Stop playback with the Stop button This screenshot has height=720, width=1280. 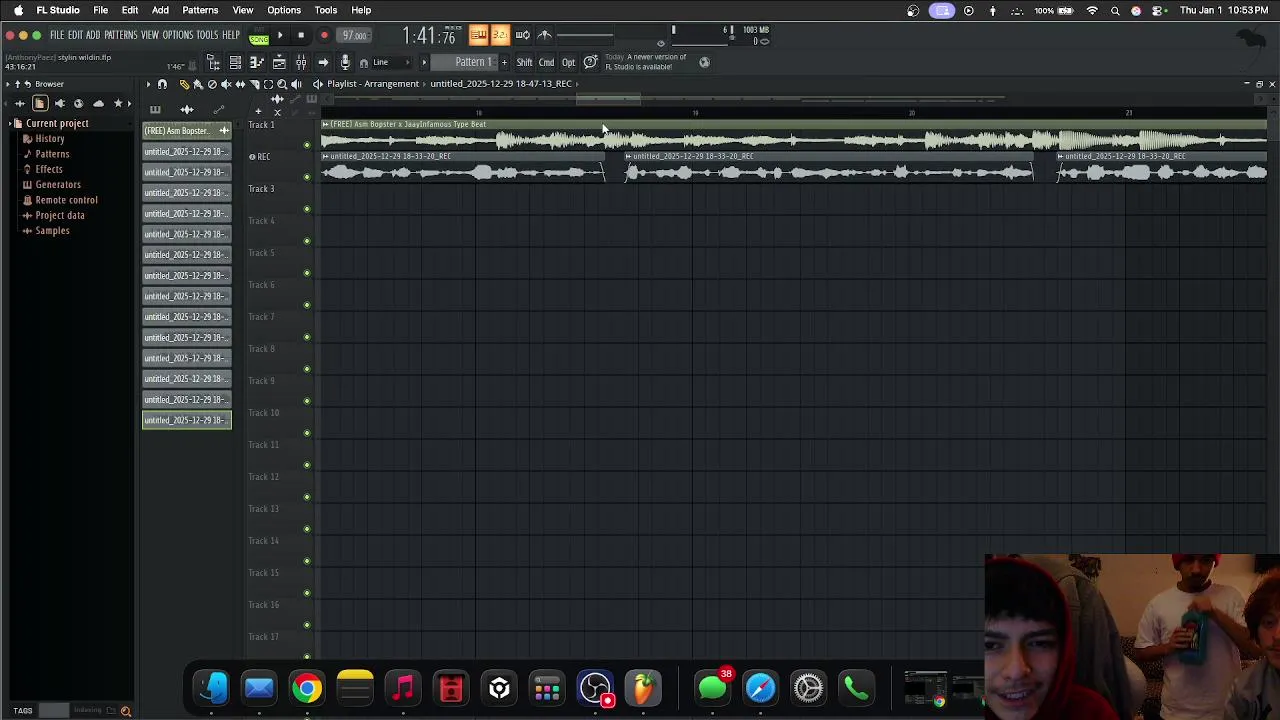click(x=301, y=35)
